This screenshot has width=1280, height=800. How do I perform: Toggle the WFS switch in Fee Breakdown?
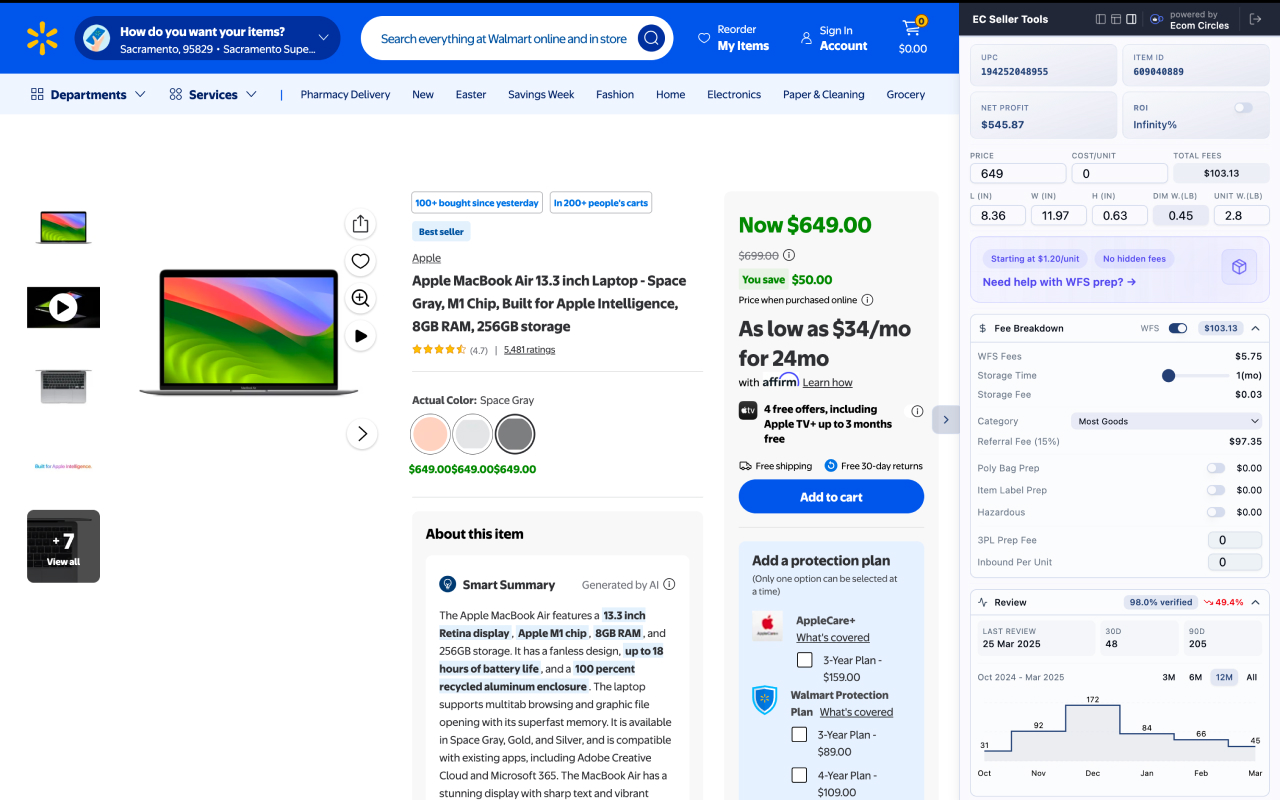click(1177, 327)
